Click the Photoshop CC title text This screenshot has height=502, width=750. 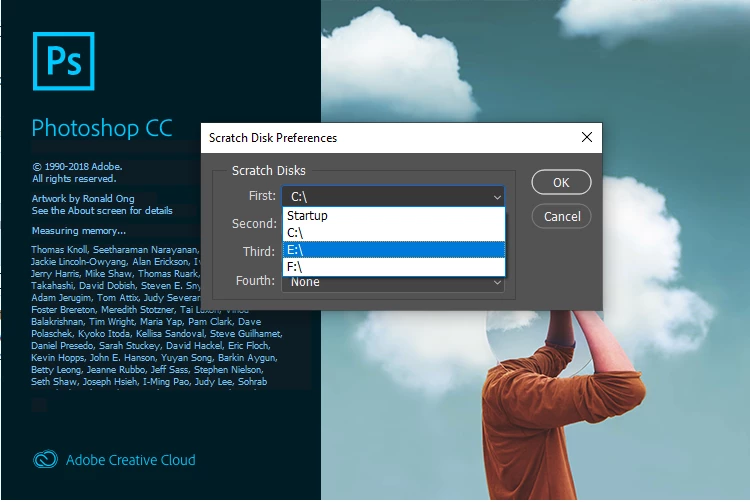coord(102,128)
